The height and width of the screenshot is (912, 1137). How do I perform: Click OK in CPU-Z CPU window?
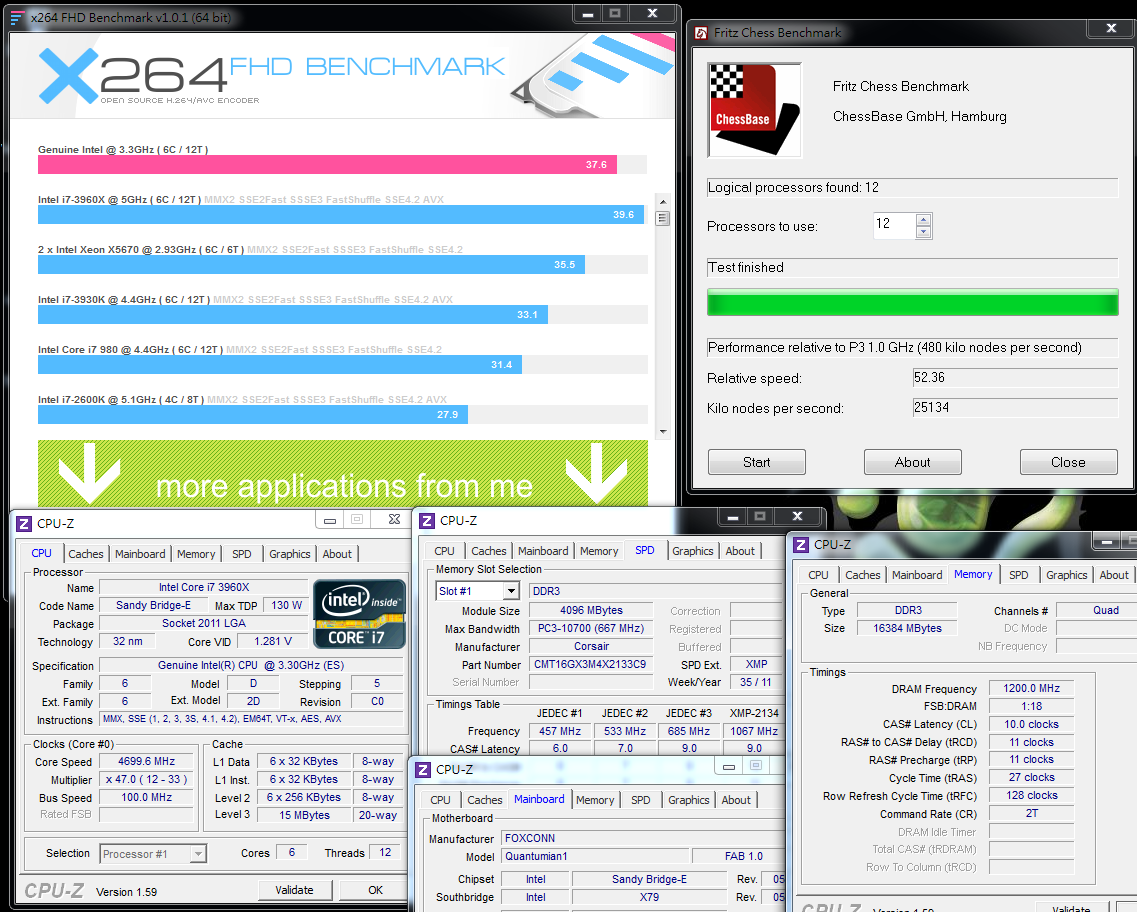(375, 890)
